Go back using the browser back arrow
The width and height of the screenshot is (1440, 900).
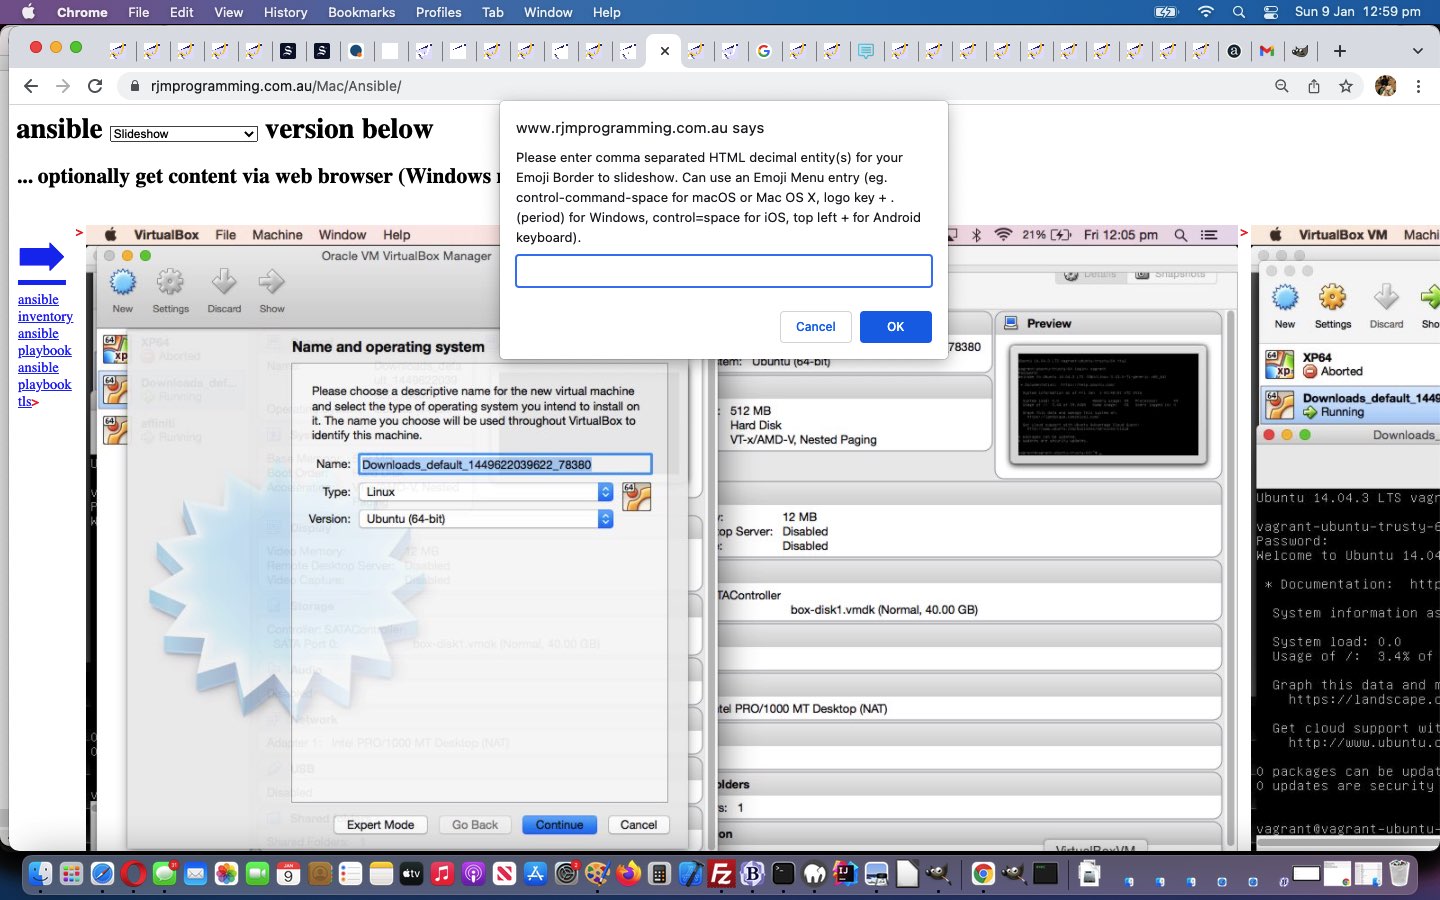point(31,86)
